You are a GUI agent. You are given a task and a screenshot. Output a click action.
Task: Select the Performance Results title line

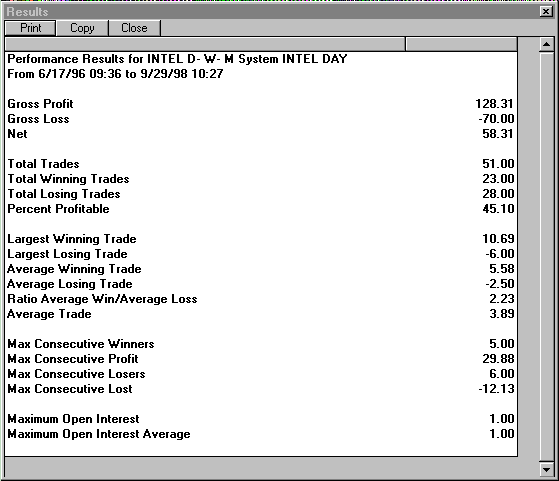177,59
